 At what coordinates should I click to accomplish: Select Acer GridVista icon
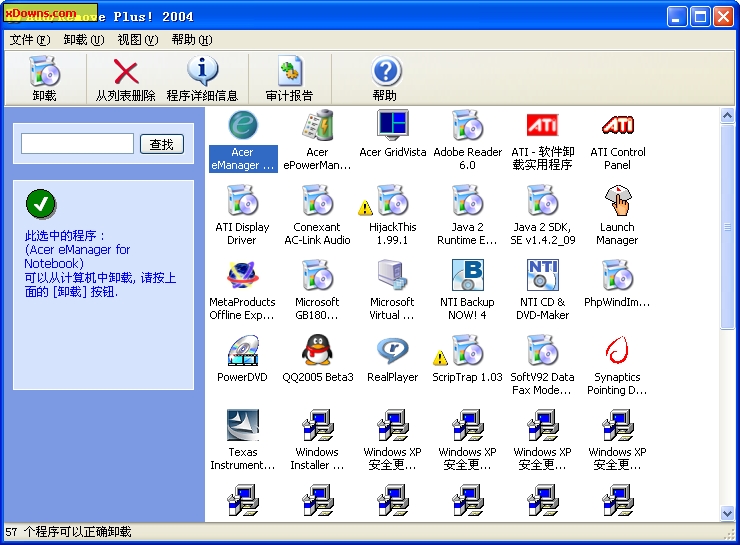coord(393,125)
